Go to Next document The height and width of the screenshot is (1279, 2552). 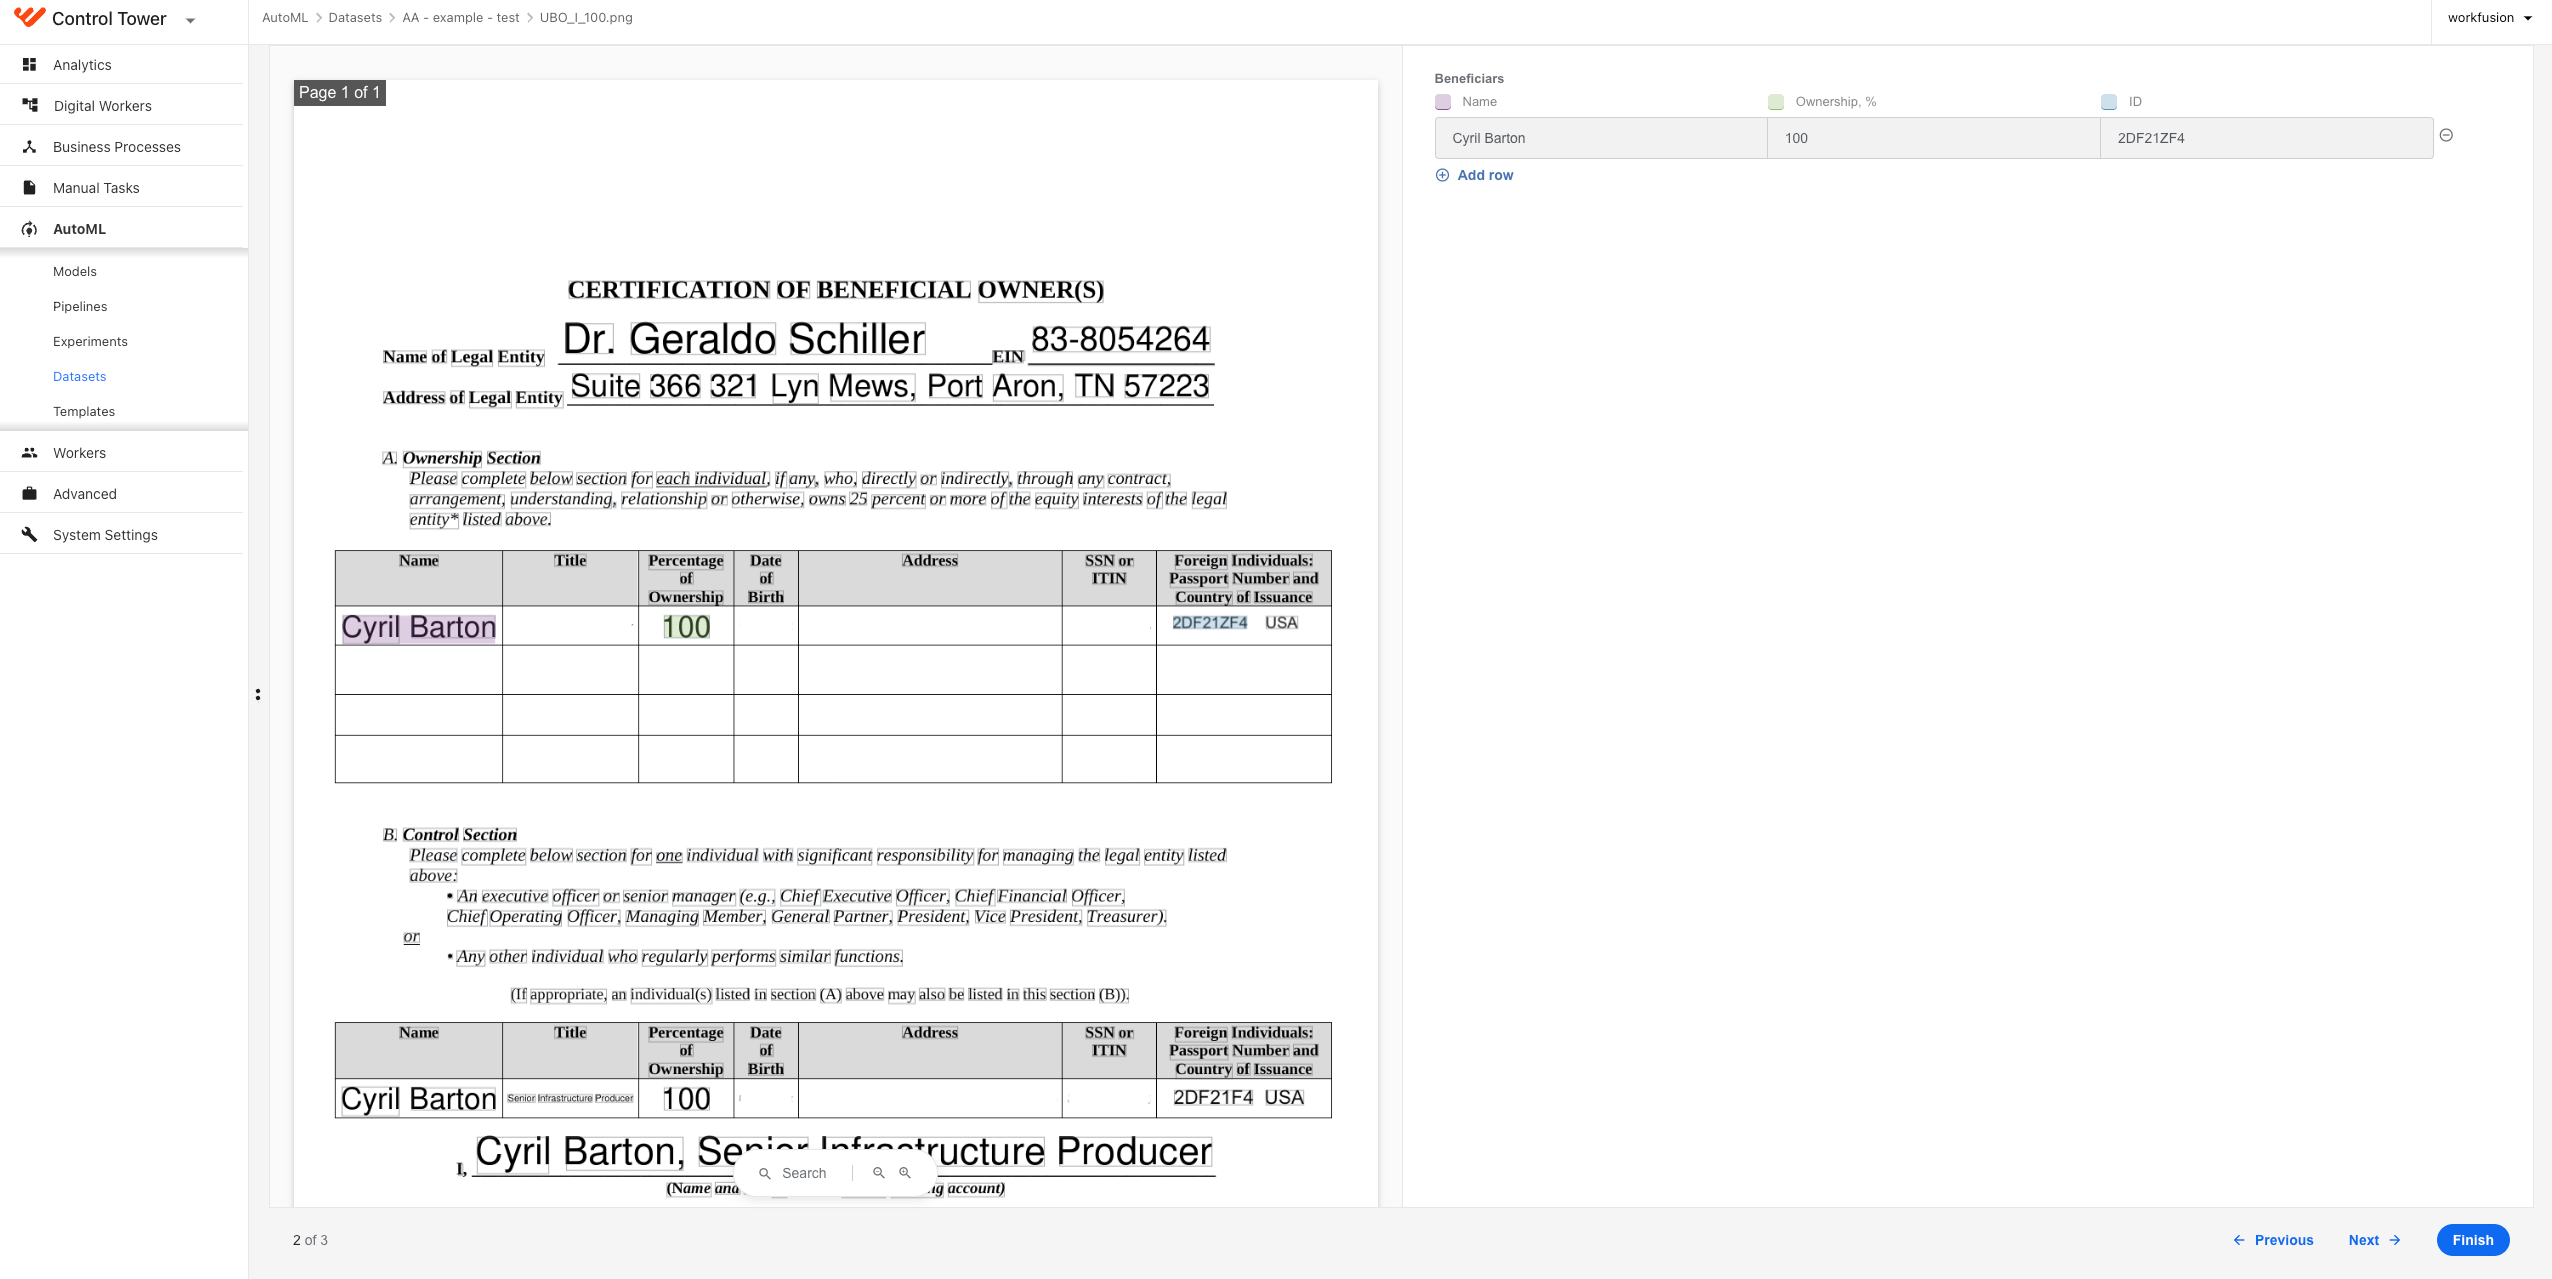pos(2374,1240)
